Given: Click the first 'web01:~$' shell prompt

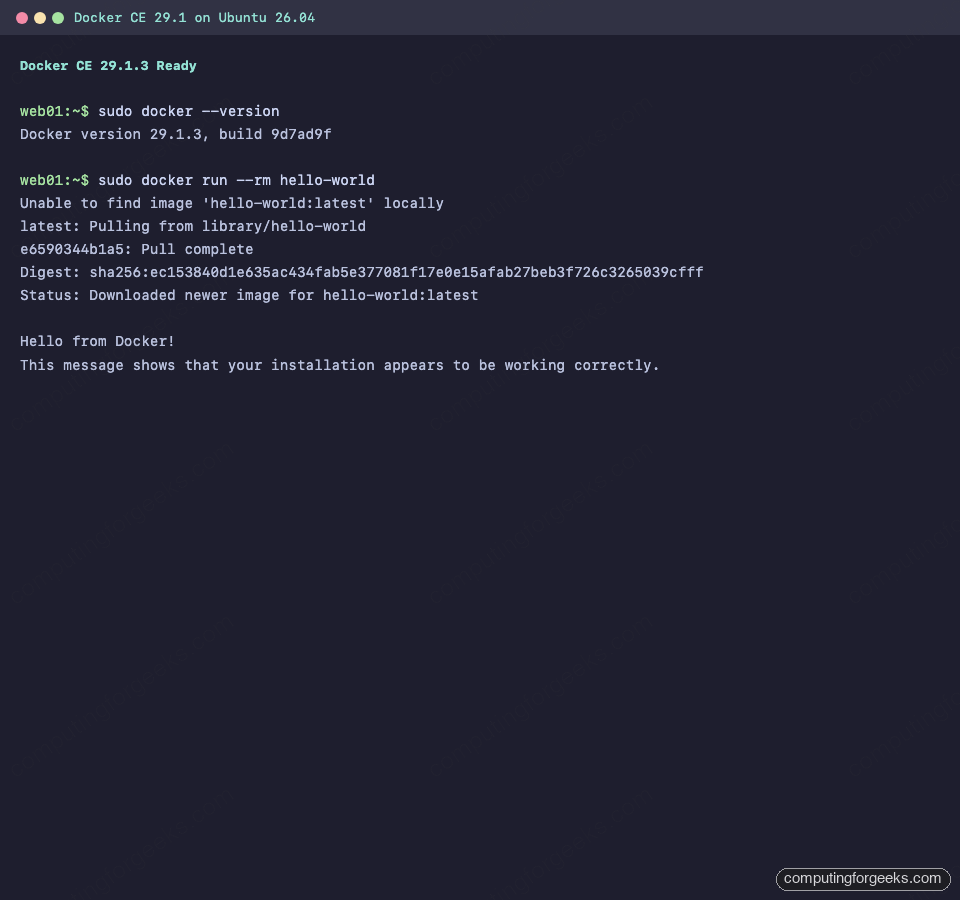Looking at the screenshot, I should click(x=52, y=111).
